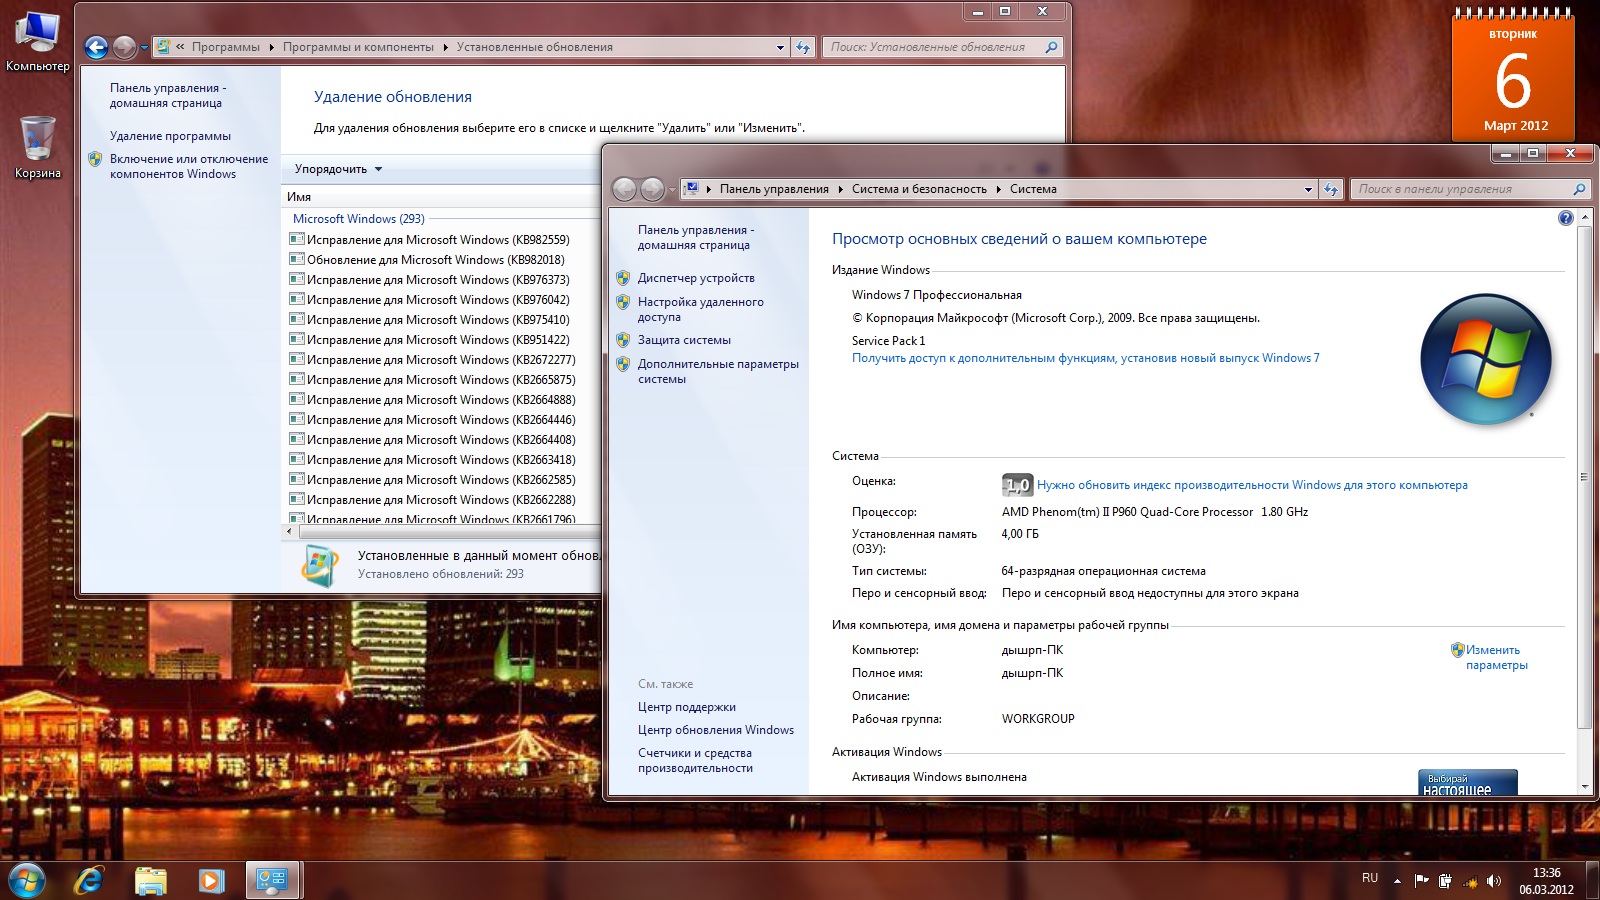Click 'Изменить параметры' link
The image size is (1600, 900).
coord(1496,657)
